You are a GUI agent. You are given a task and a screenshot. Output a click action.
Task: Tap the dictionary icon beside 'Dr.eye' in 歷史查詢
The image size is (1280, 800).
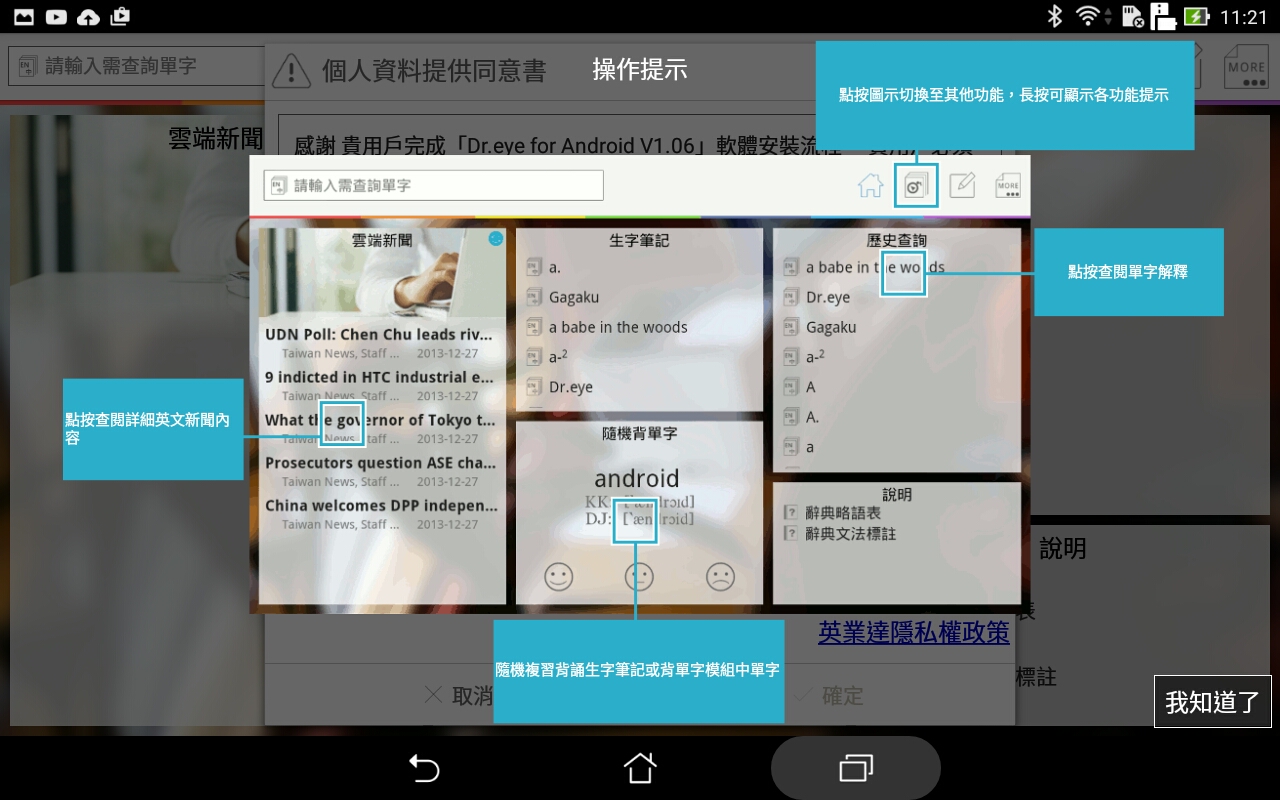click(792, 297)
